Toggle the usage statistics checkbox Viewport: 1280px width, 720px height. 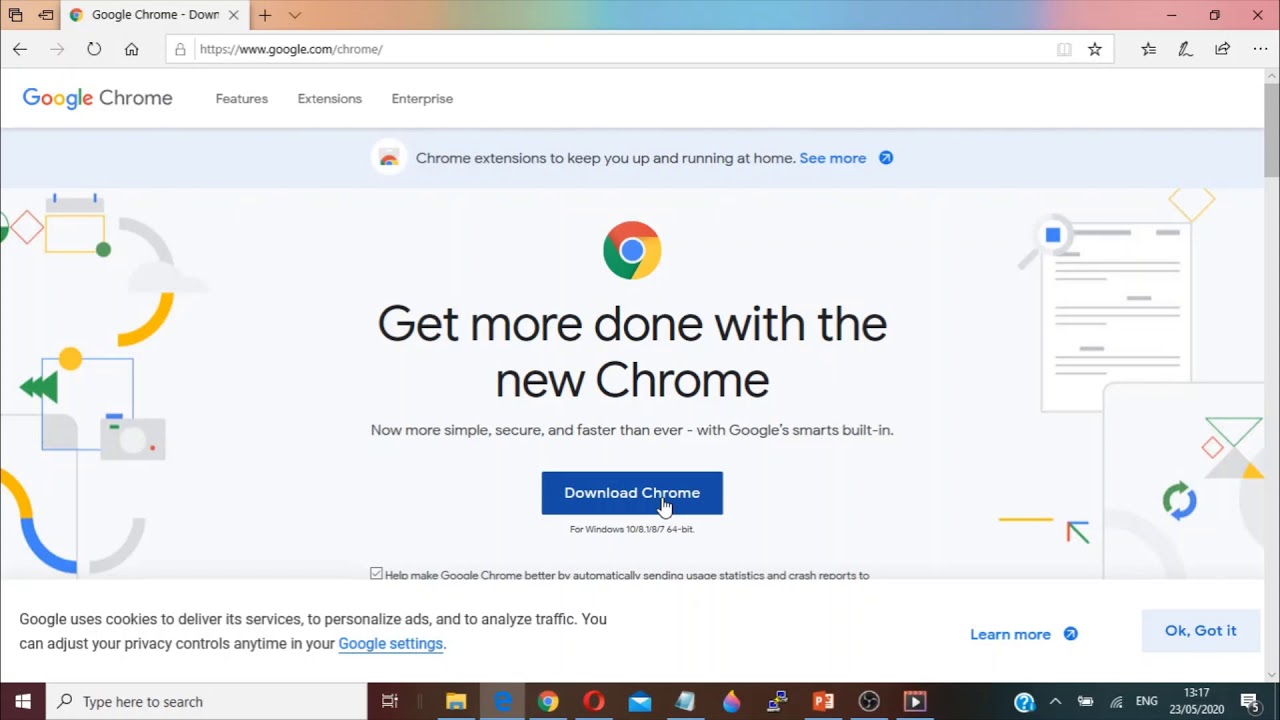[376, 573]
